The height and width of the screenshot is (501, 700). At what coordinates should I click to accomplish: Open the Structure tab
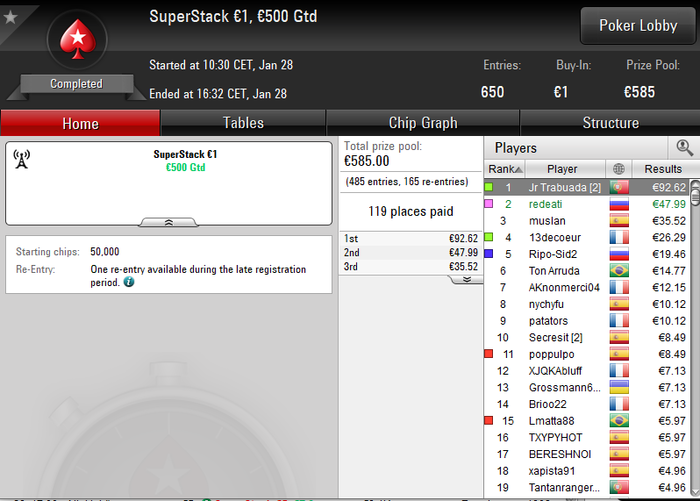tap(610, 123)
